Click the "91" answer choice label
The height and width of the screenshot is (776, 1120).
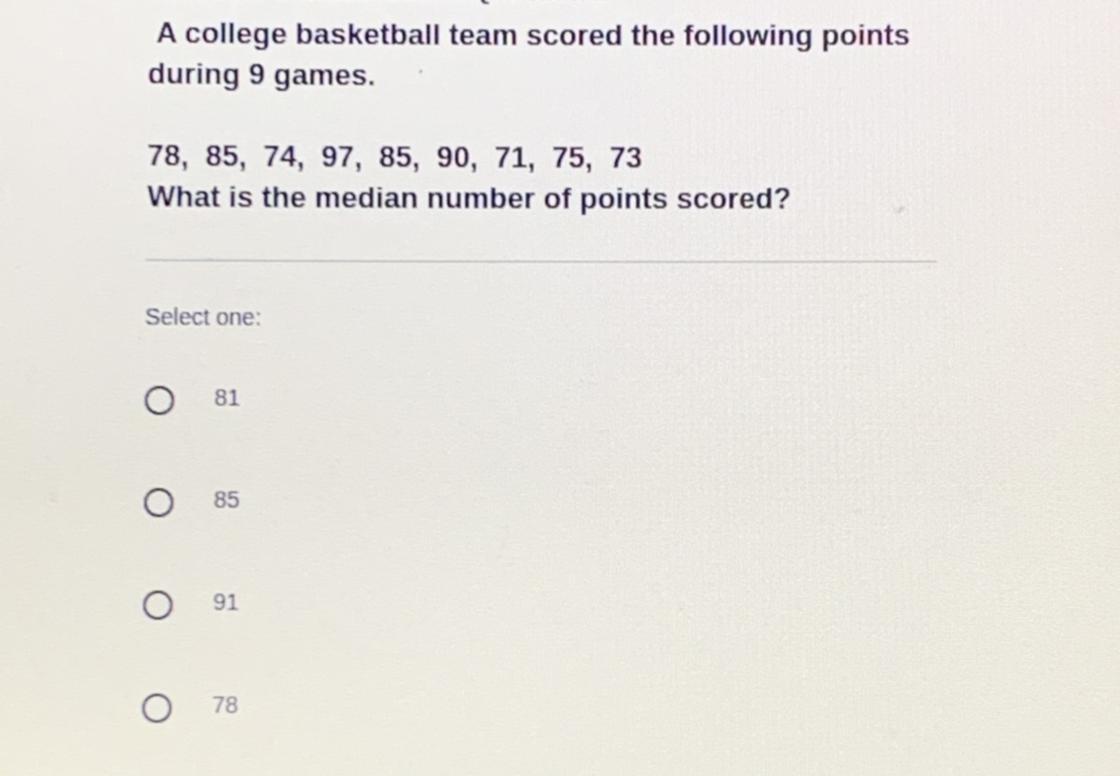tap(226, 603)
